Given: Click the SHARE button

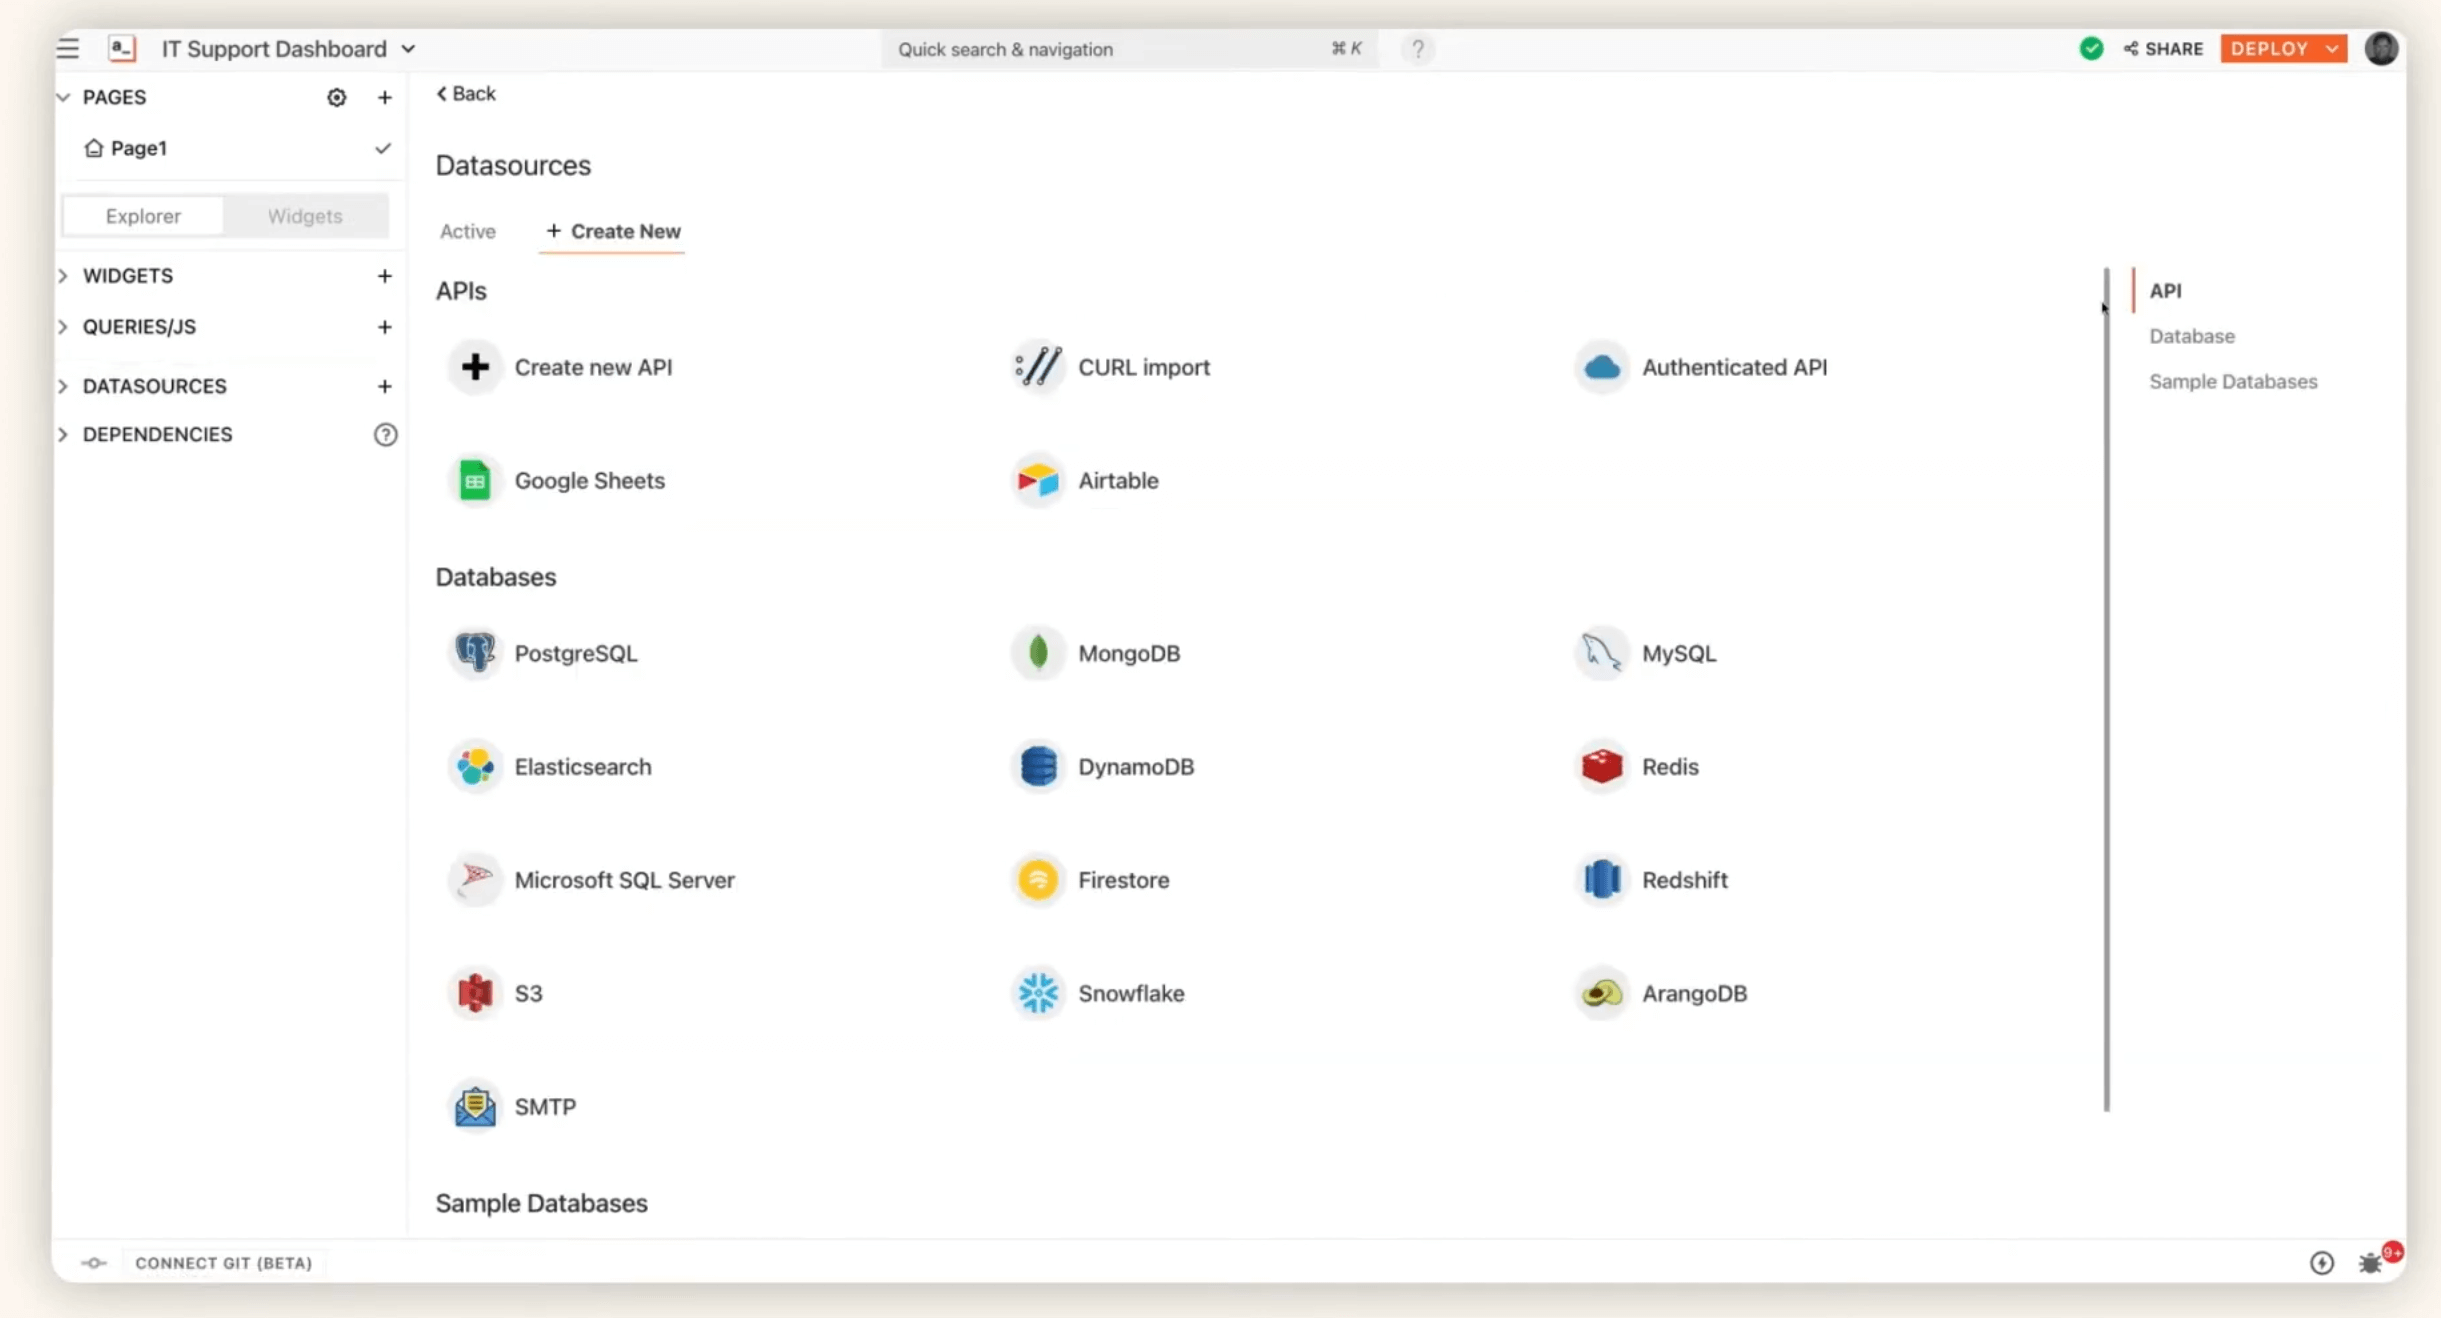Looking at the screenshot, I should click(x=2163, y=49).
